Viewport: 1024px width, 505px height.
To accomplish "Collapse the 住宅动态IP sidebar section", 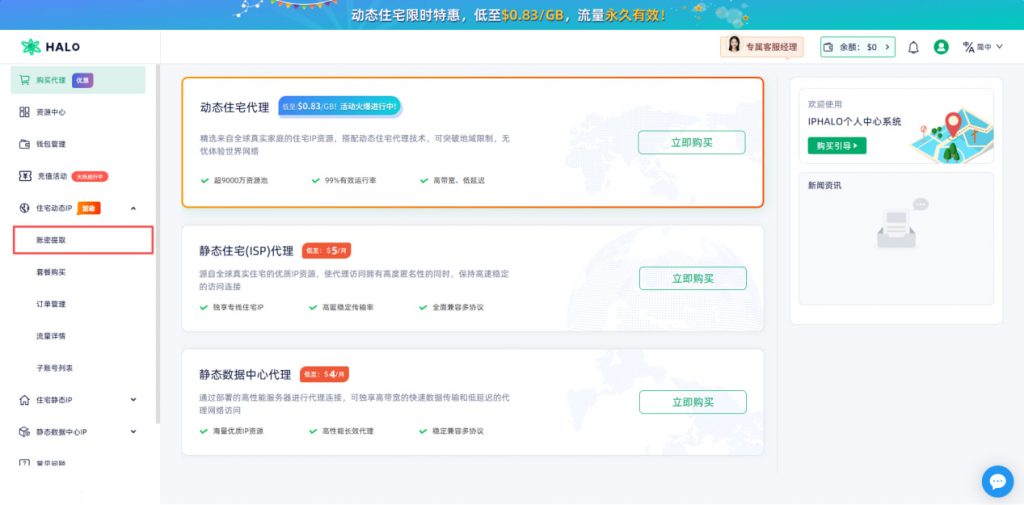I will [134, 208].
